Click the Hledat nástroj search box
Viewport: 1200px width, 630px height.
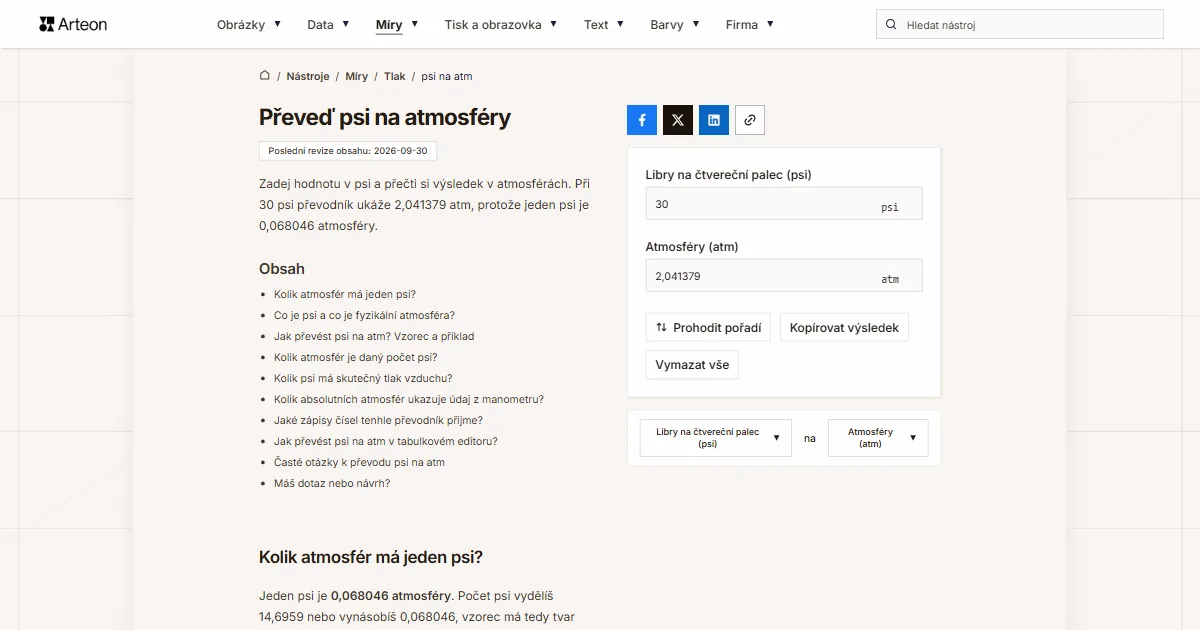[x=1020, y=25]
